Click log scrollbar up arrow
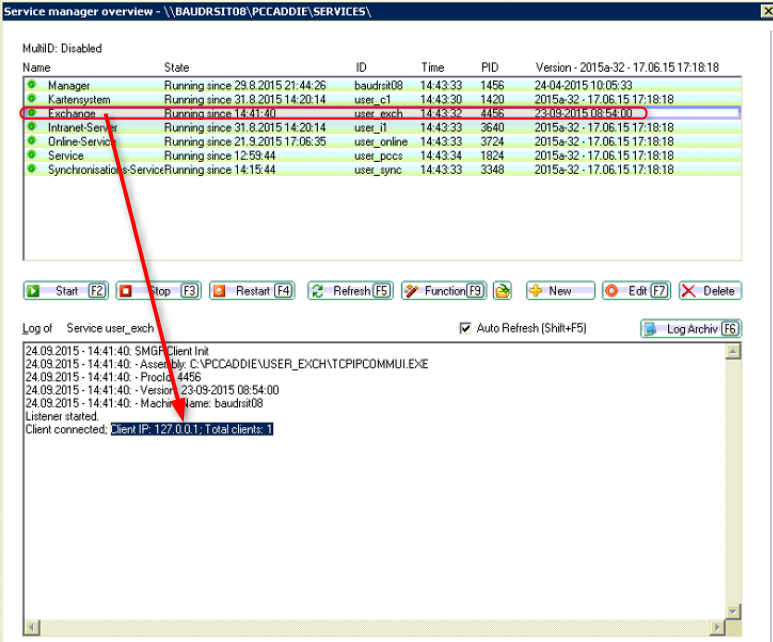Viewport: 773px width, 642px height. tap(734, 351)
